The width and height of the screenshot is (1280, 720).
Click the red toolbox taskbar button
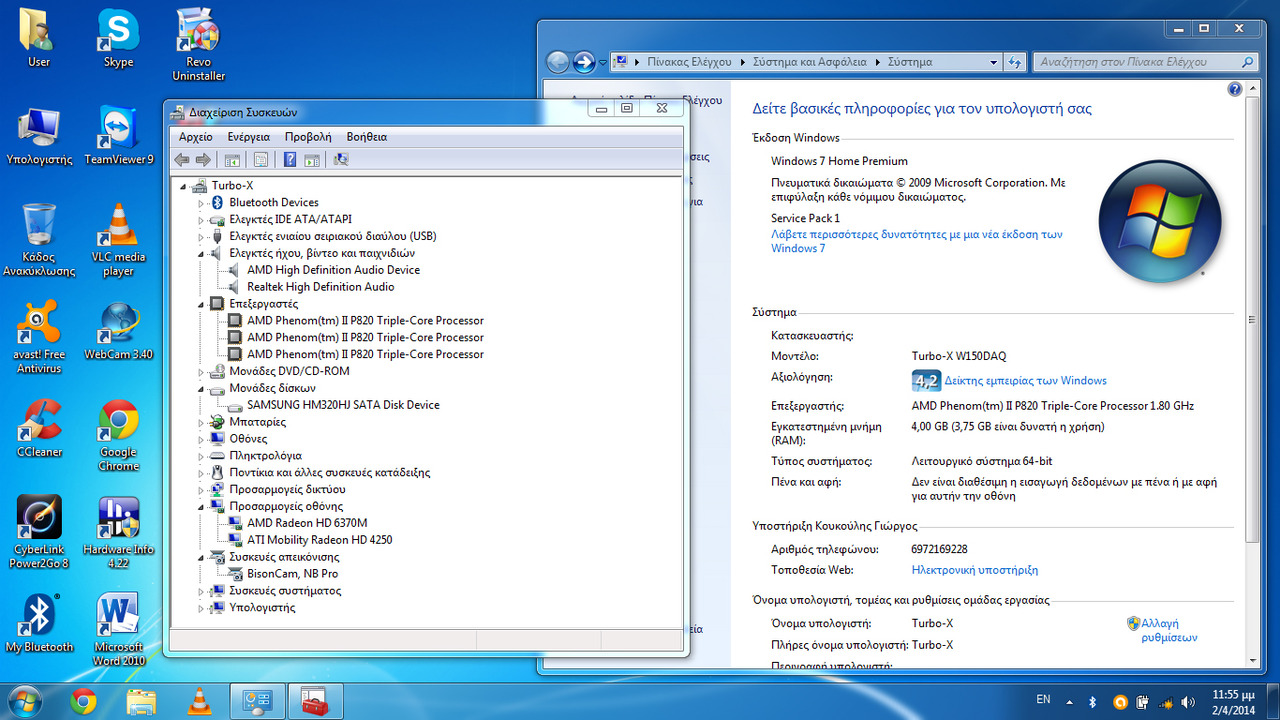point(315,701)
